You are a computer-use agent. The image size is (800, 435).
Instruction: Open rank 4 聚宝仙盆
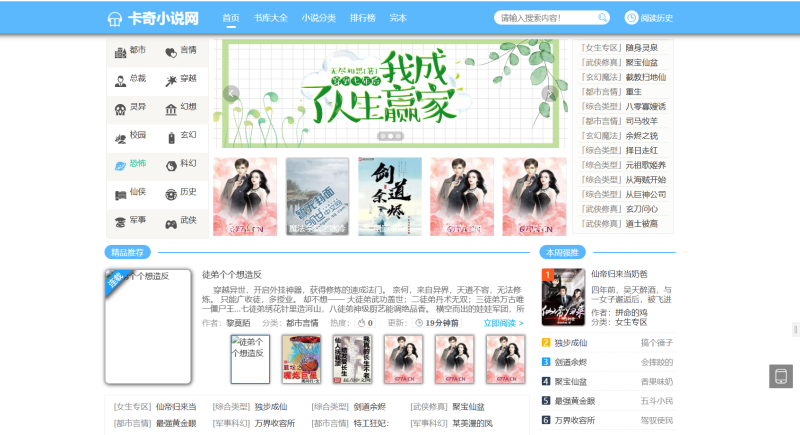pyautogui.click(x=571, y=381)
